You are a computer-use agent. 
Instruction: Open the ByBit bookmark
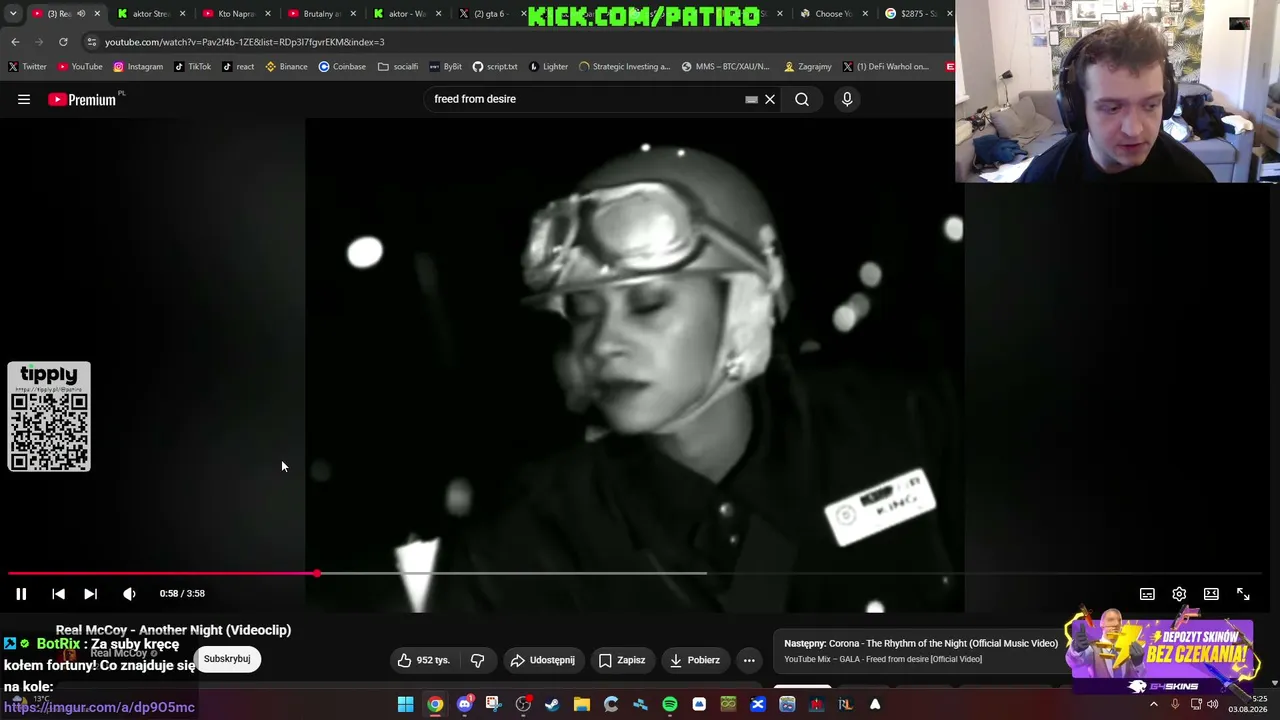(x=445, y=67)
